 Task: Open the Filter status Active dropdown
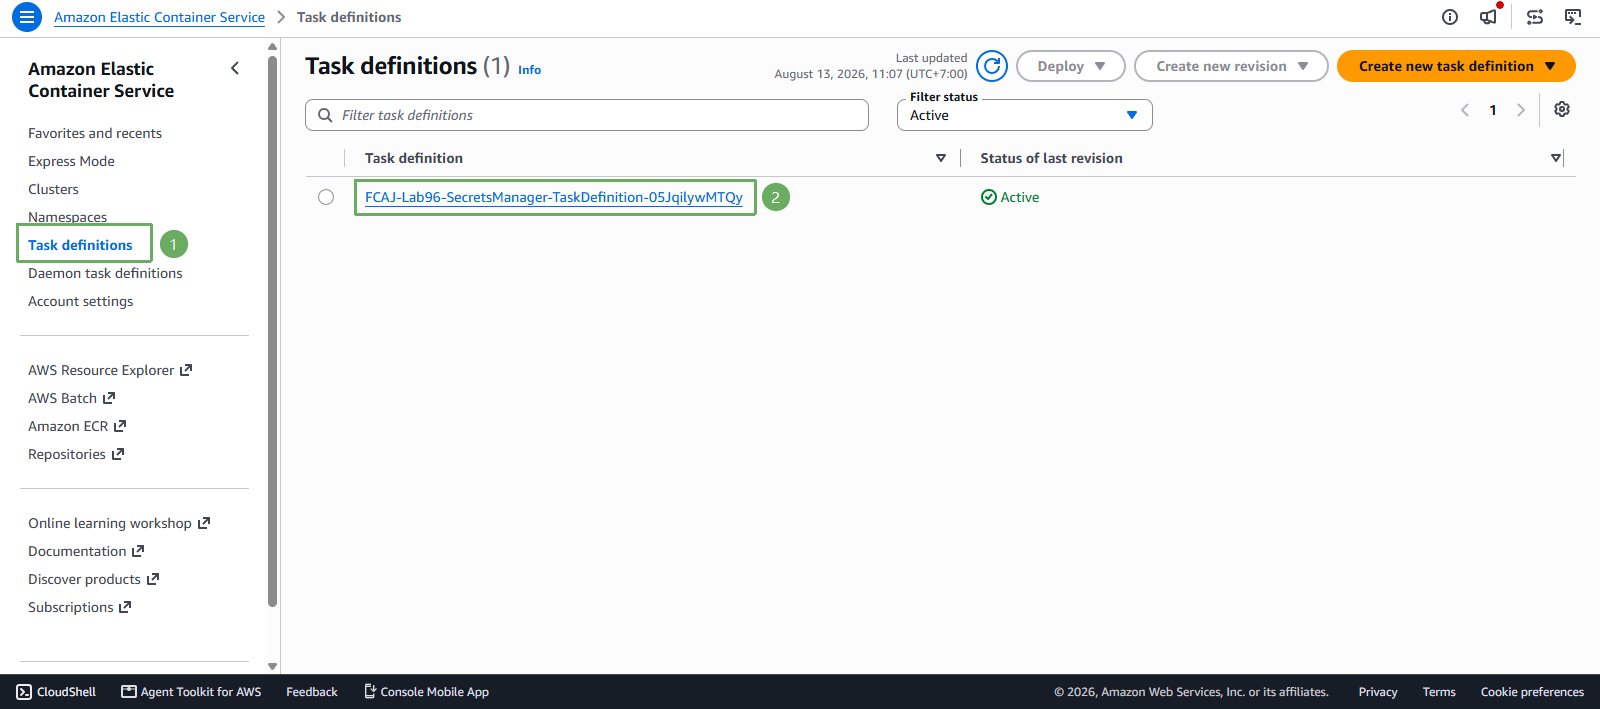tap(1025, 115)
